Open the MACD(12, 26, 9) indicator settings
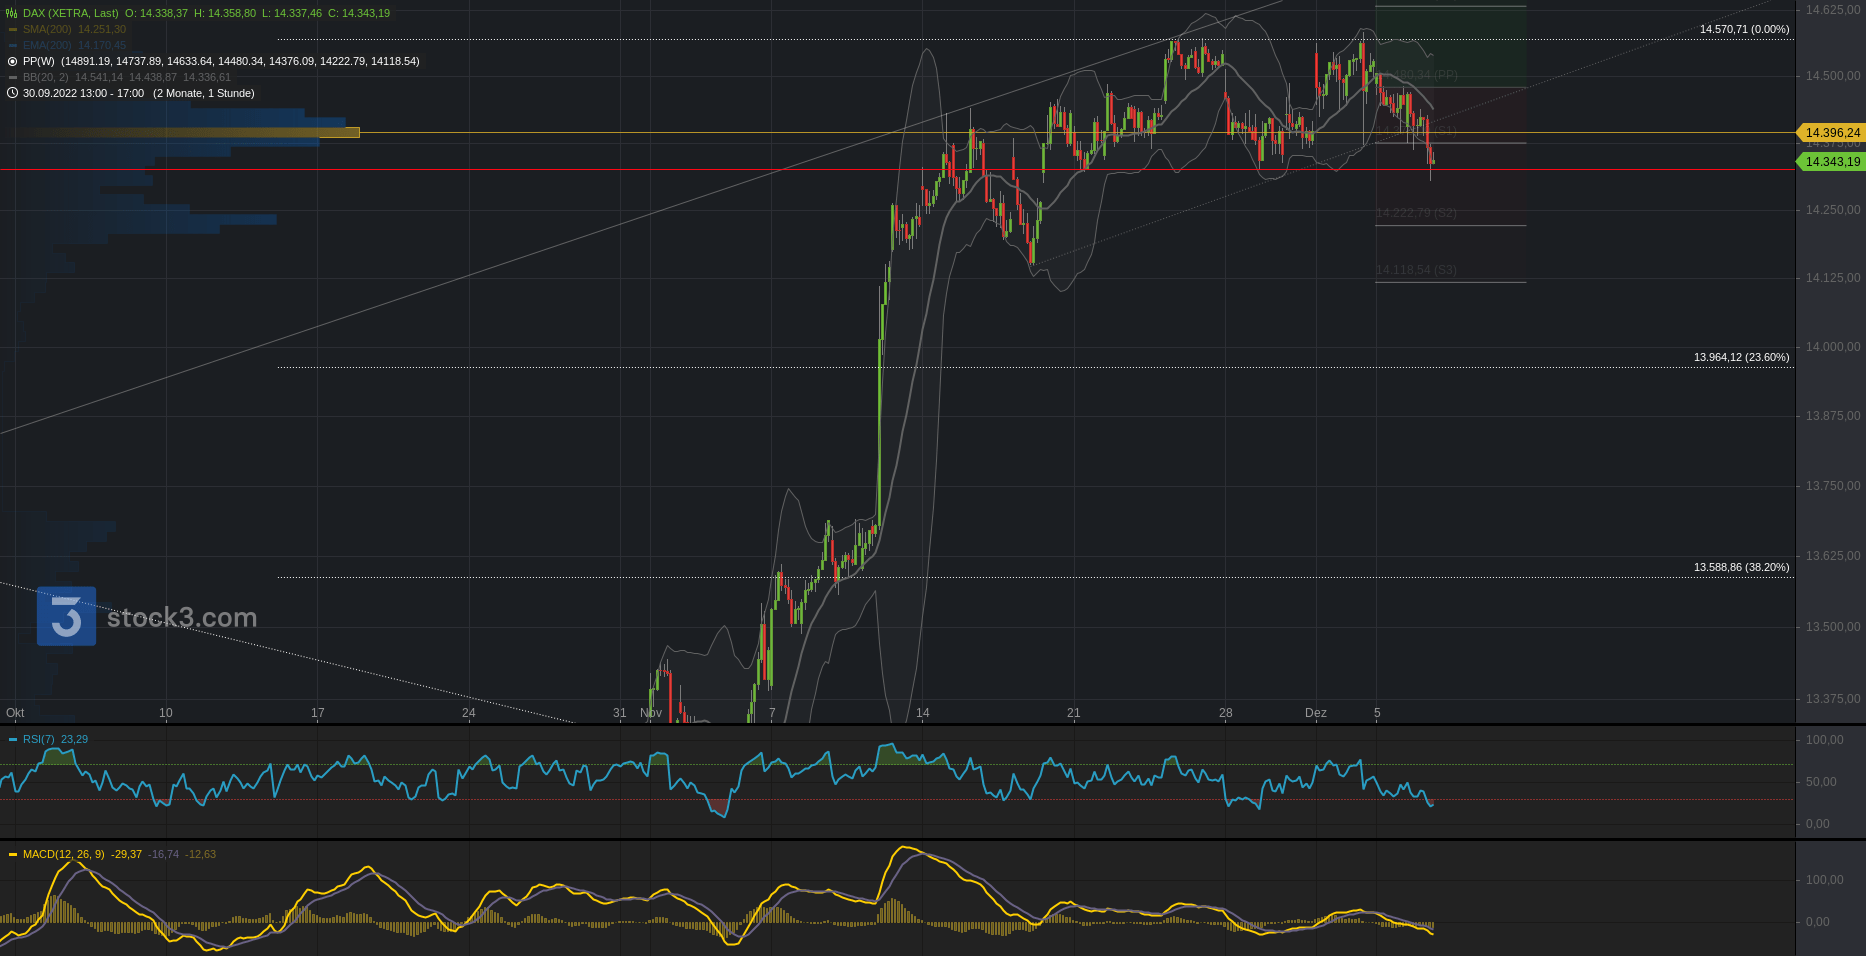Viewport: 1866px width, 956px height. pyautogui.click(x=63, y=854)
